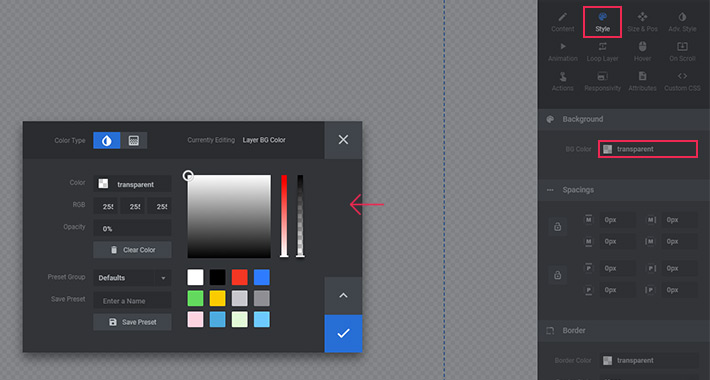The image size is (710, 380).
Task: Click the Spacings section header
Action: point(624,190)
